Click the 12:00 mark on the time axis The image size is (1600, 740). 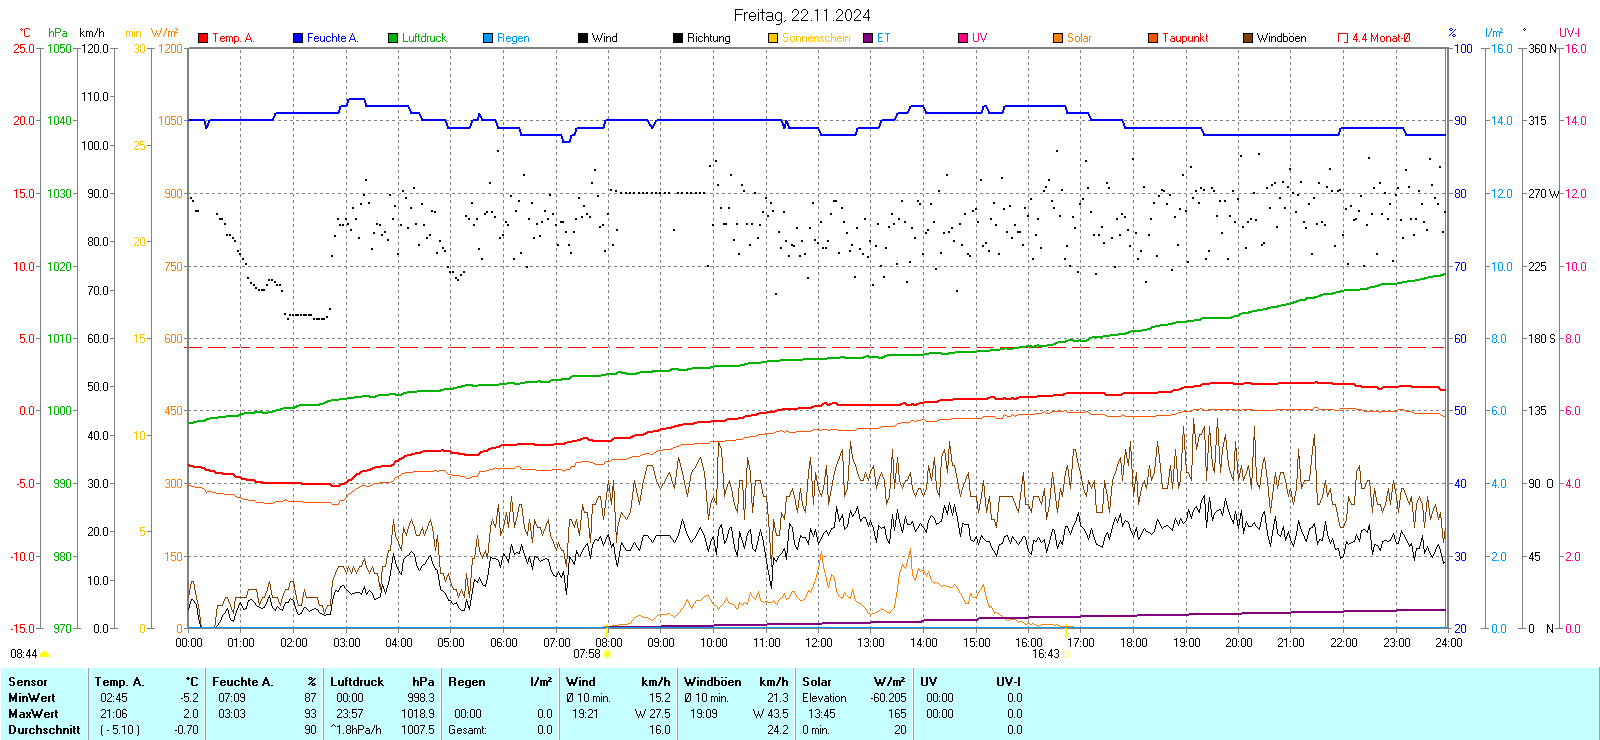click(819, 643)
